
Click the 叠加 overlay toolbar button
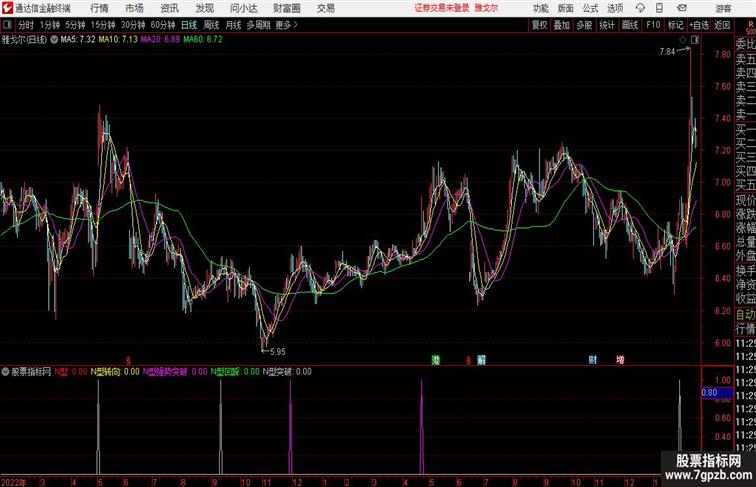(x=562, y=25)
